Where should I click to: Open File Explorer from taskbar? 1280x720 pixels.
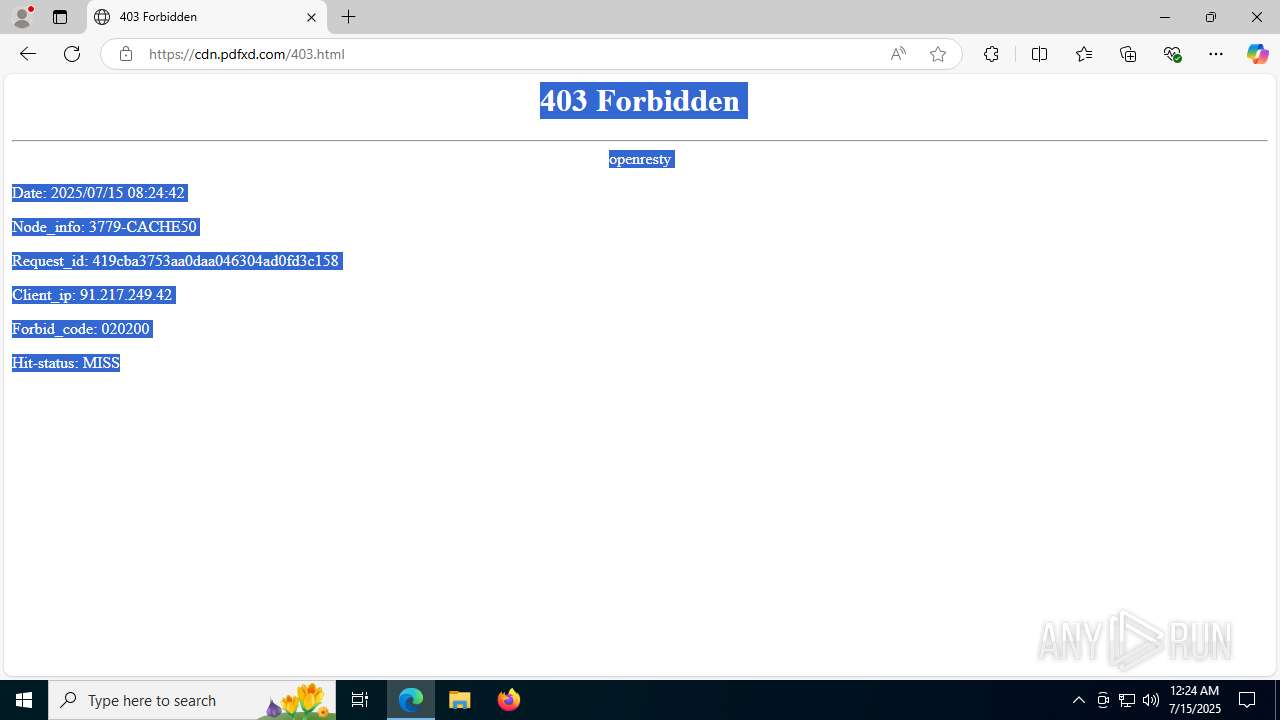pos(460,700)
